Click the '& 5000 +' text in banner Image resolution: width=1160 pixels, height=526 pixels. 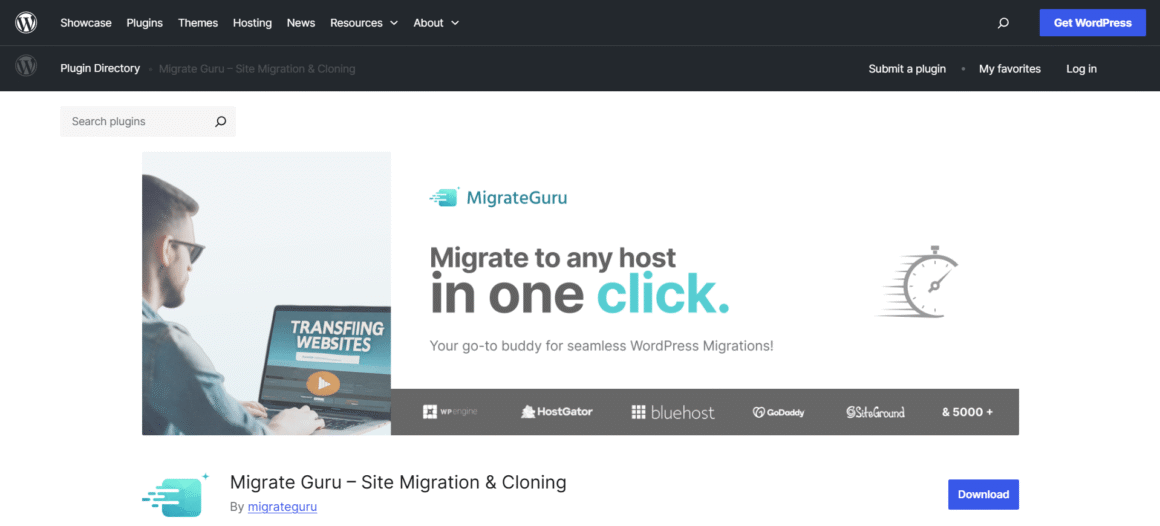pyautogui.click(x=967, y=412)
